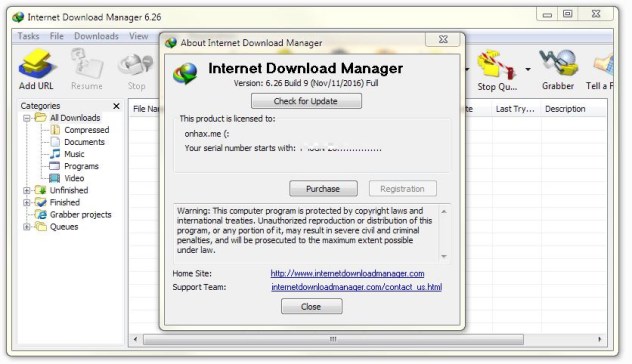Click the "onhax.me (:" licensee text

coord(207,134)
